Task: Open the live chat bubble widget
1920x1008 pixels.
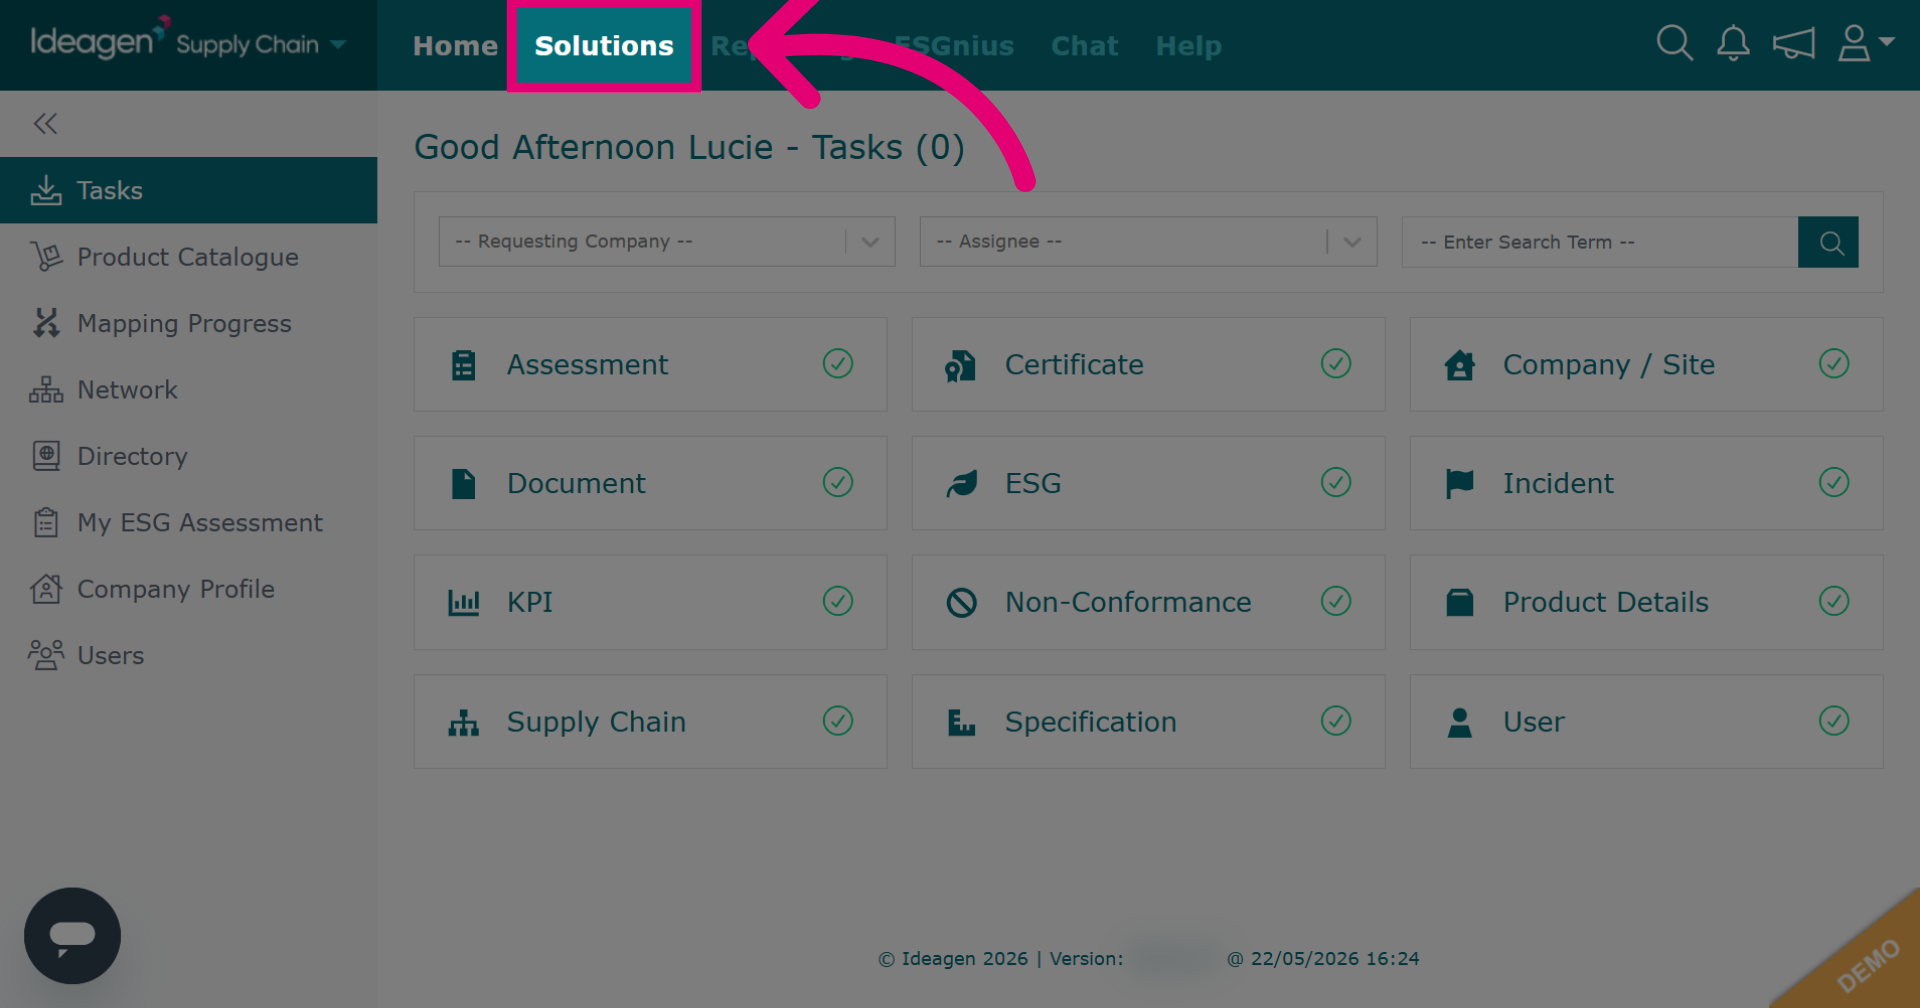Action: point(72,936)
